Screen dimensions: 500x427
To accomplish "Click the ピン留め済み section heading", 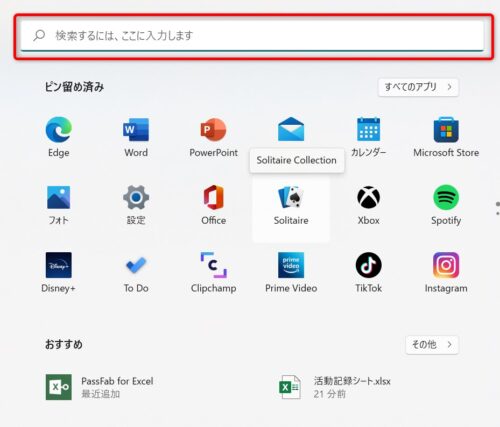I will (74, 87).
